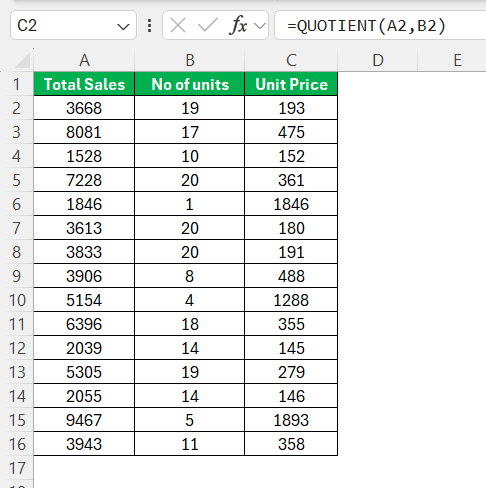
Task: Select cell containing 3943
Action: pyautogui.click(x=84, y=444)
